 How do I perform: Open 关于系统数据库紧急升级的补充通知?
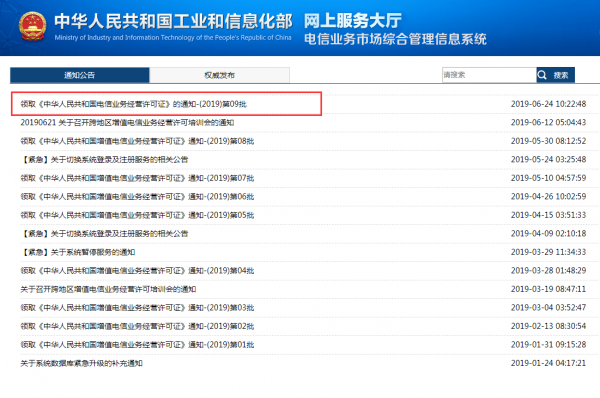click(x=82, y=363)
